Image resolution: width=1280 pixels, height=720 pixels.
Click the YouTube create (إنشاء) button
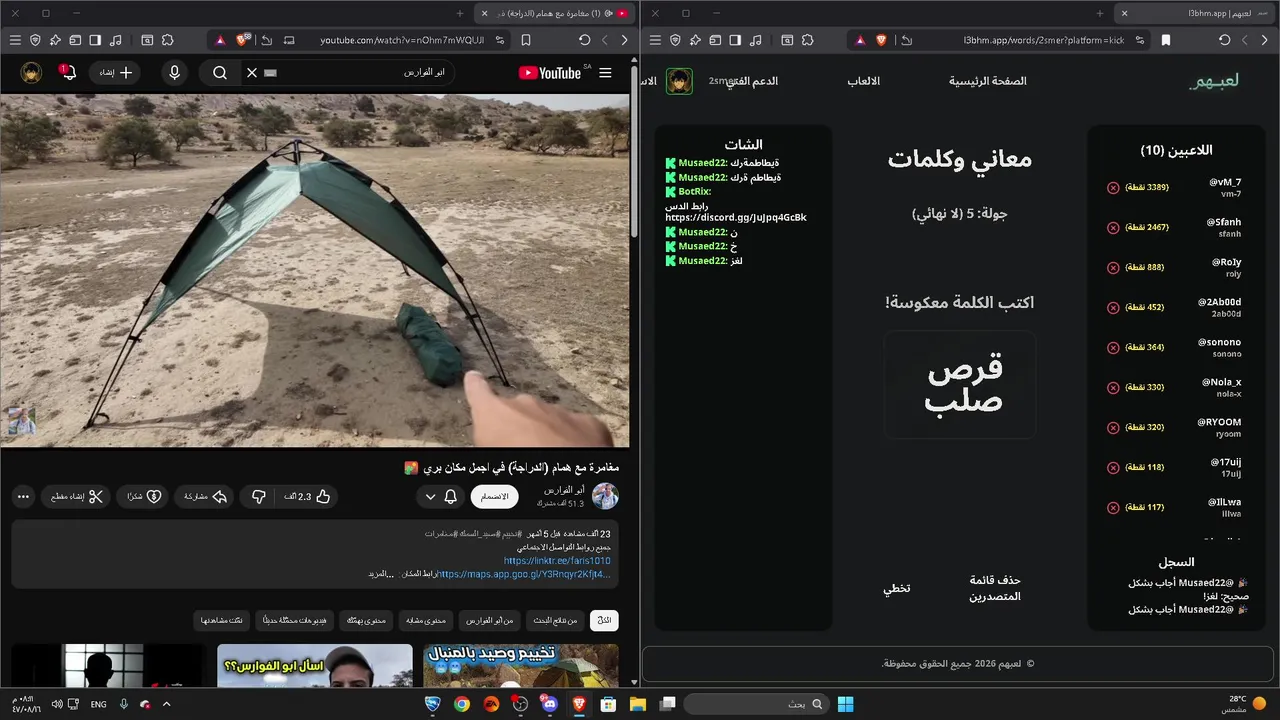point(117,73)
